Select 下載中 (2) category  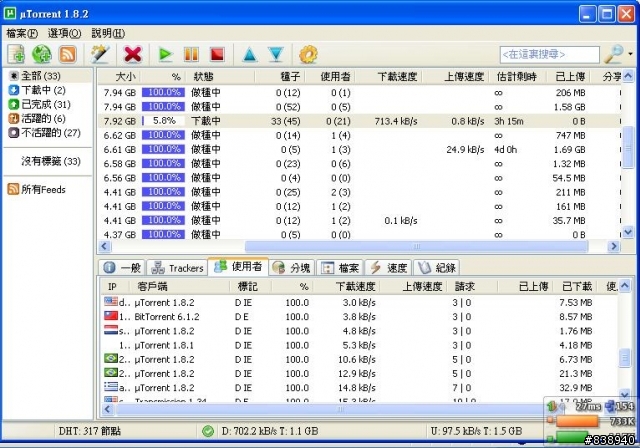(x=43, y=90)
